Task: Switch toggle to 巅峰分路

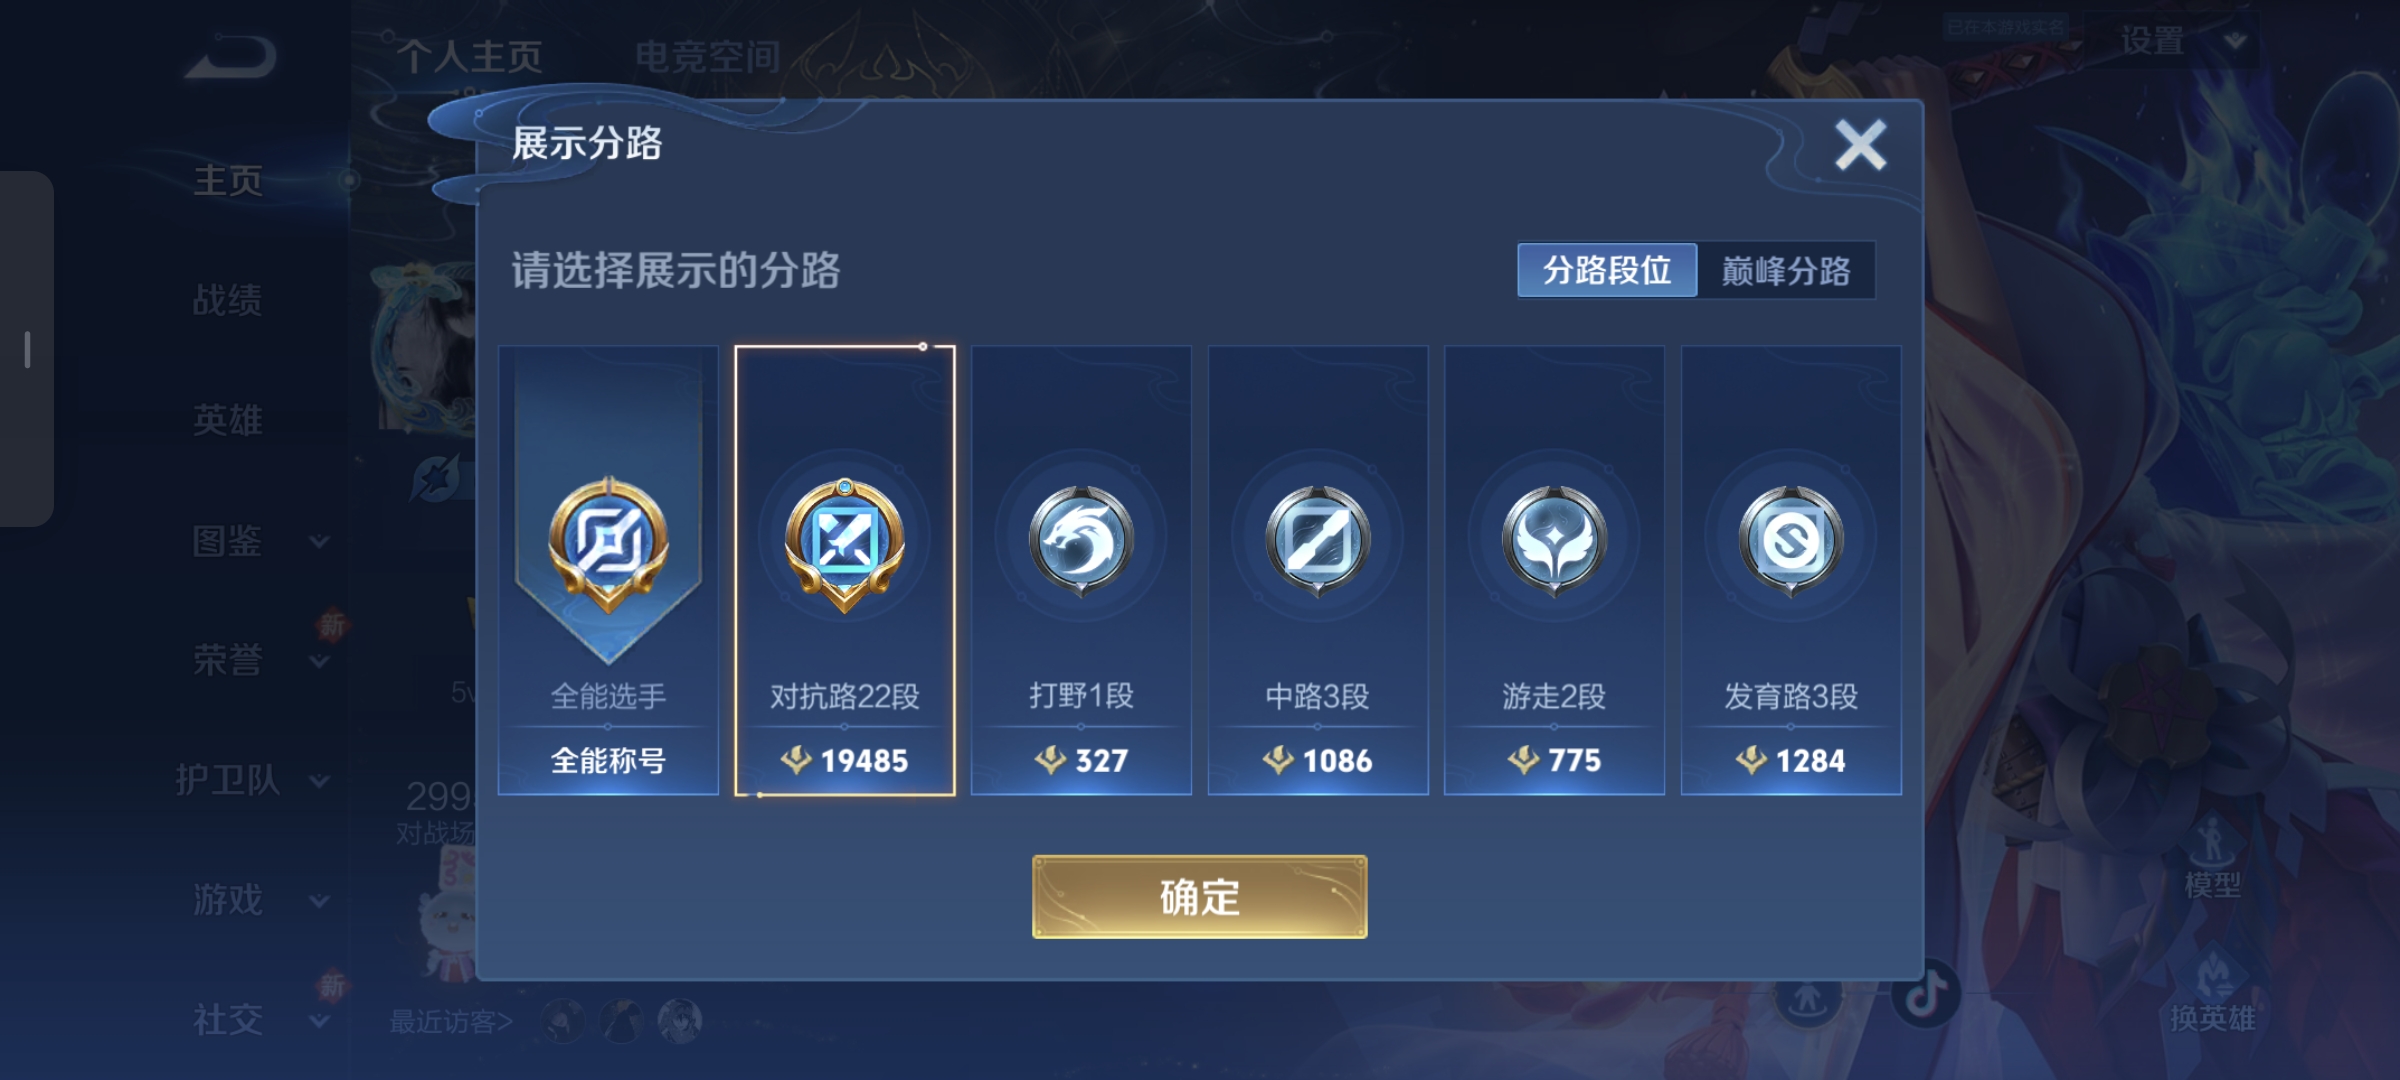Action: 1786,270
